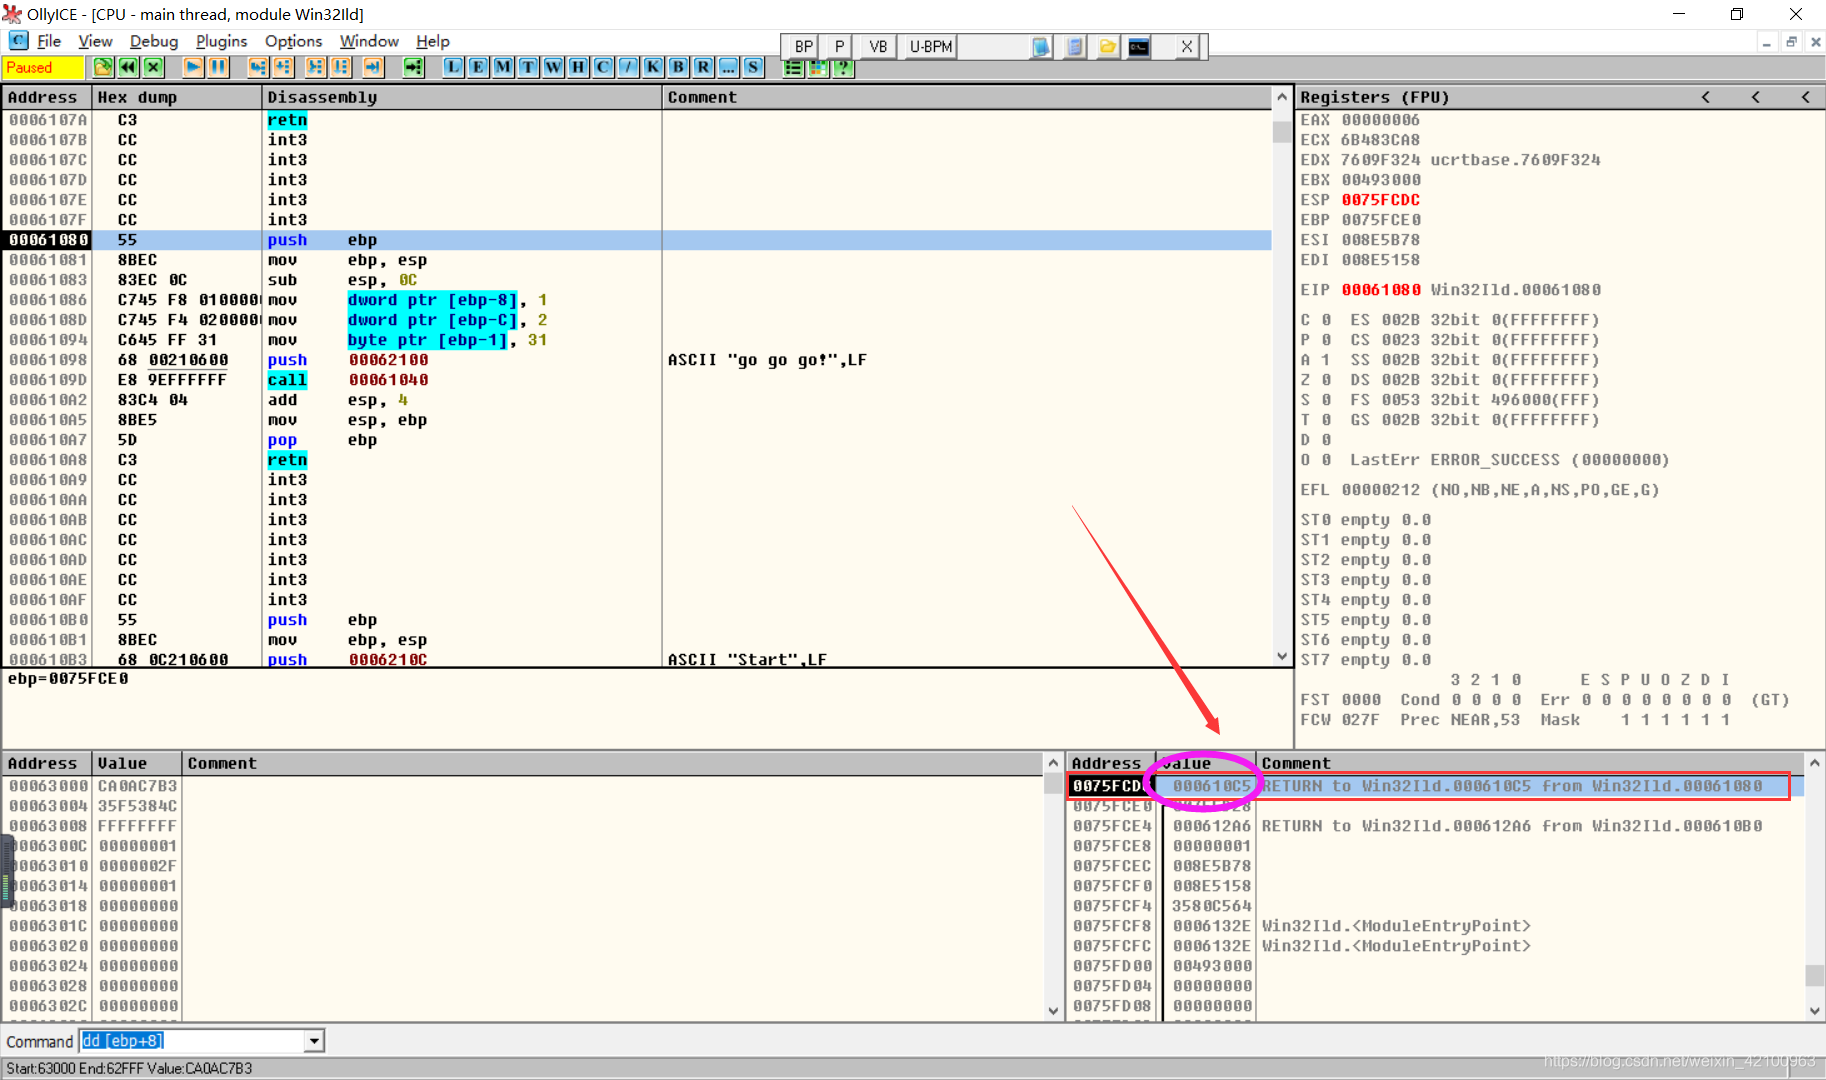Close the floating toolbar with X
The width and height of the screenshot is (1826, 1080).
1186,46
